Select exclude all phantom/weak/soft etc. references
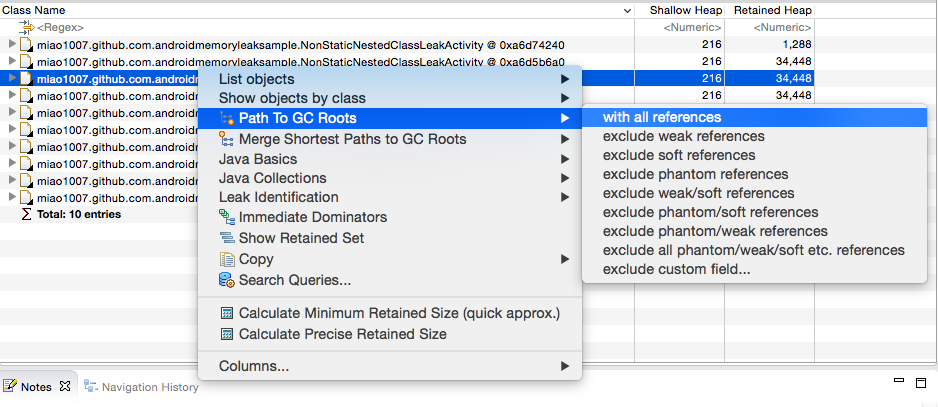The image size is (938, 407). (x=754, y=250)
